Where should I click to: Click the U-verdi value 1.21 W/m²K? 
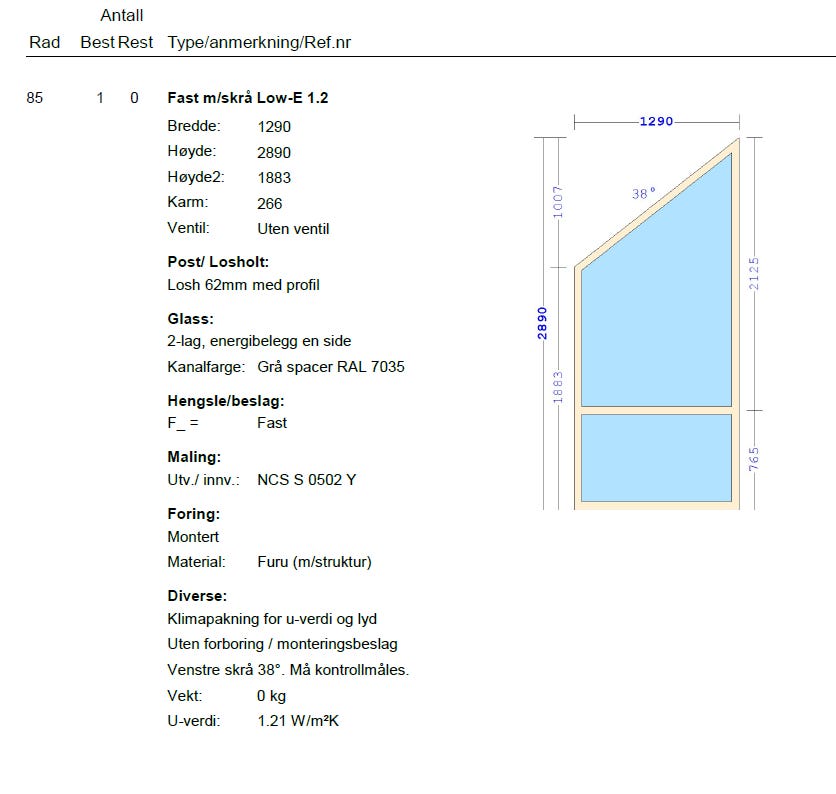point(298,721)
